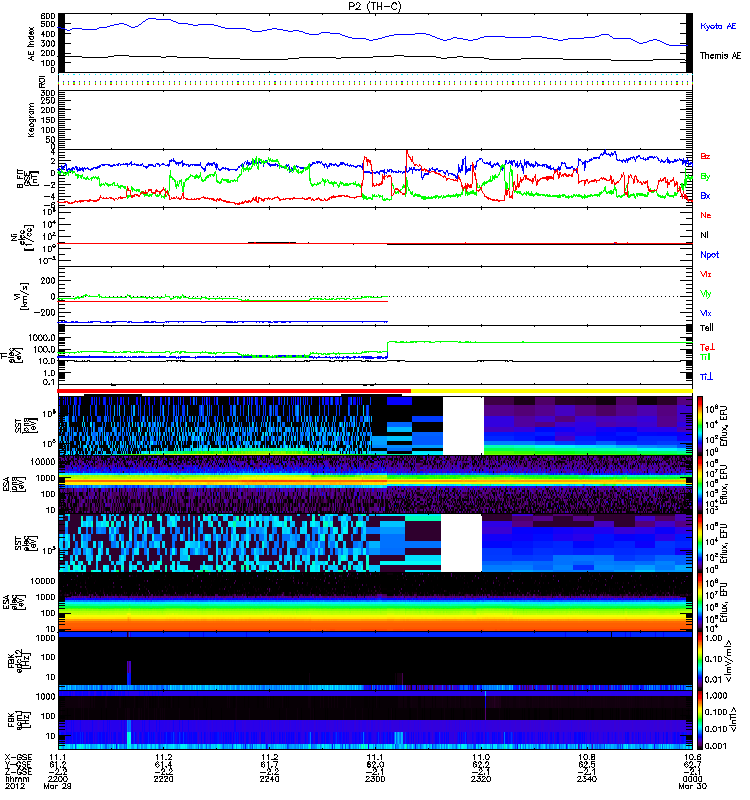Click the FBK edc12 mV/m color bar
This screenshot has height=800, width=750.
[699, 661]
